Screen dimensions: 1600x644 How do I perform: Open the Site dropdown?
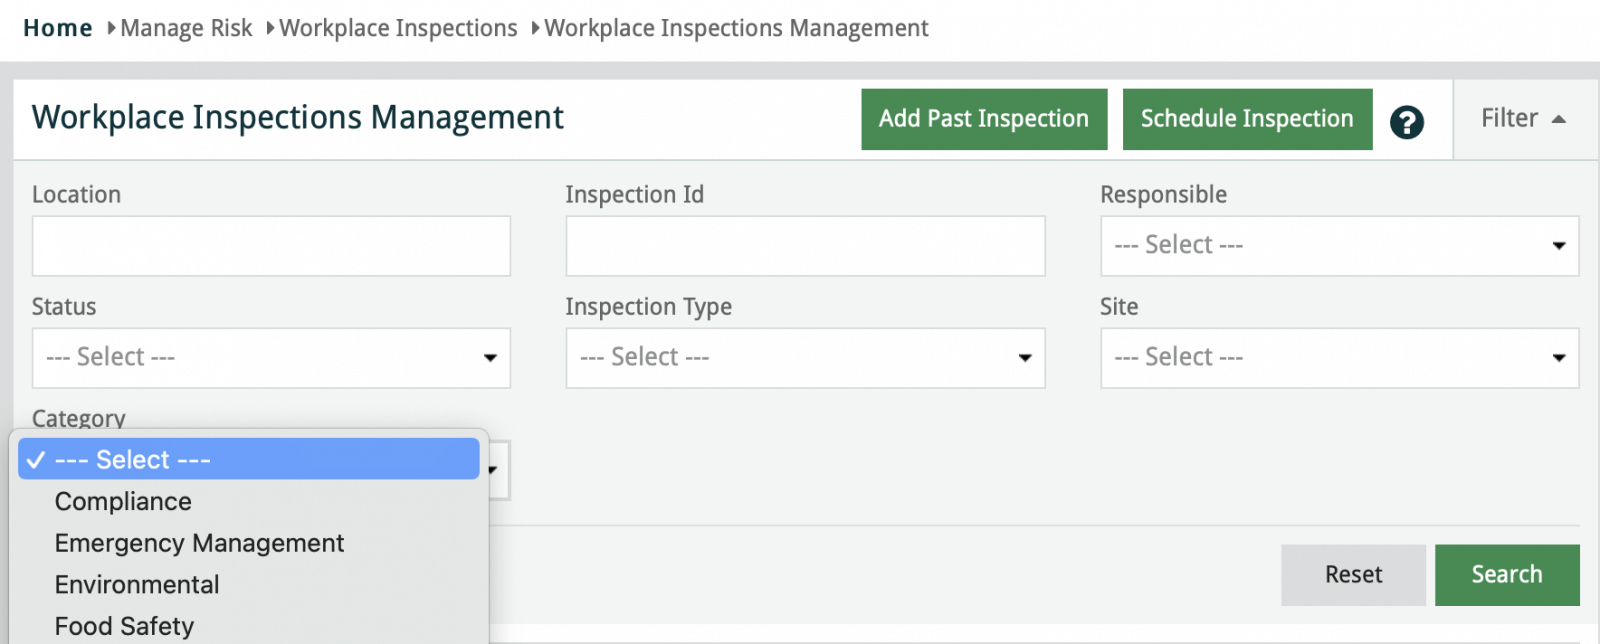(x=1339, y=358)
